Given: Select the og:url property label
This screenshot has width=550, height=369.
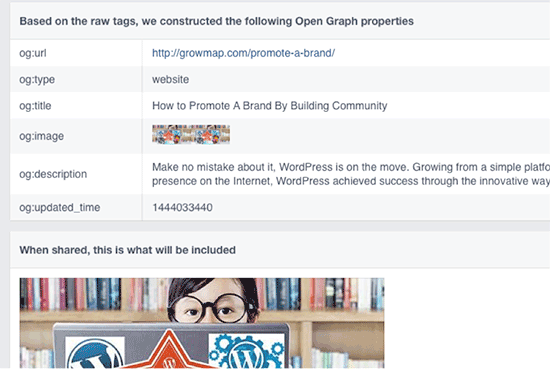Looking at the screenshot, I should 33,53.
